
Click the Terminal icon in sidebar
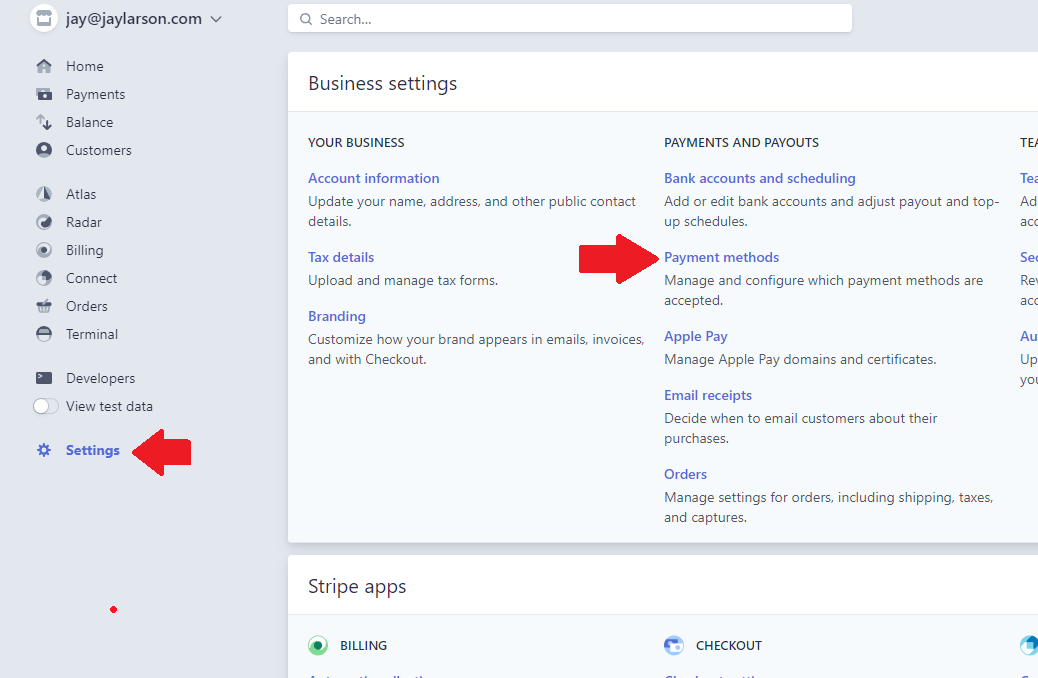tap(44, 334)
